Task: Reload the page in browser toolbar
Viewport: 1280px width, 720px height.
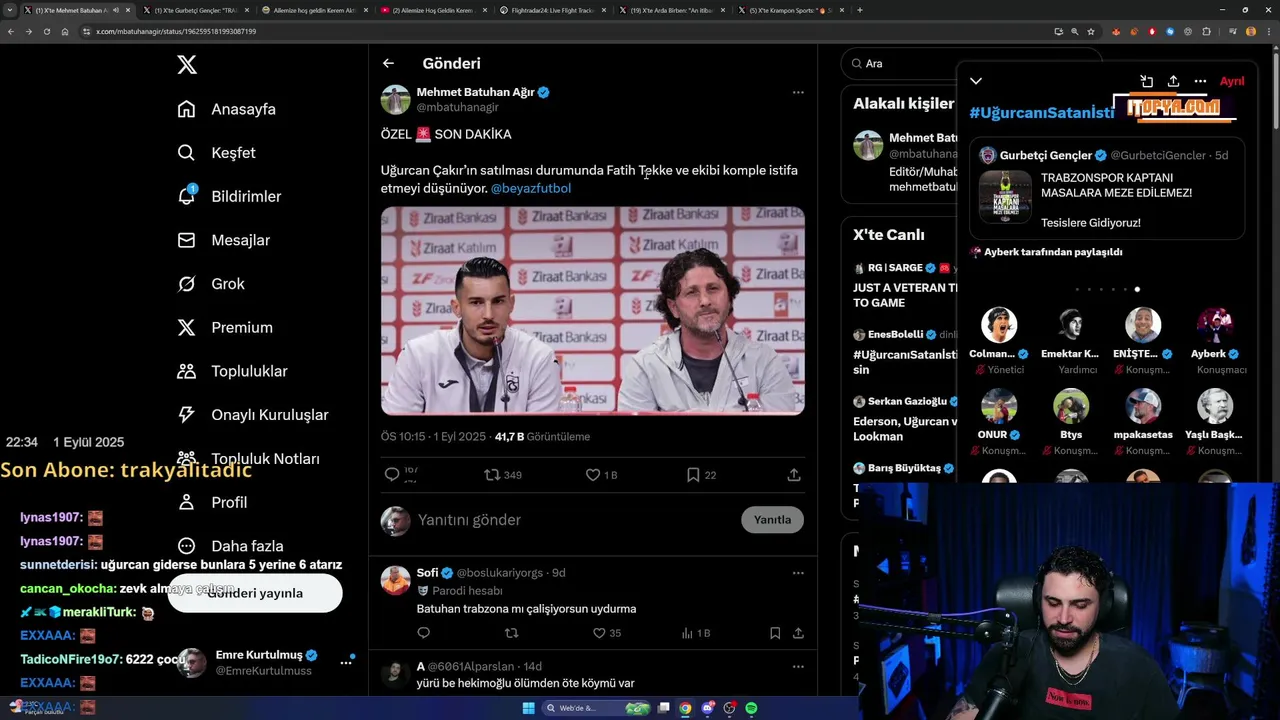Action: 46,31
